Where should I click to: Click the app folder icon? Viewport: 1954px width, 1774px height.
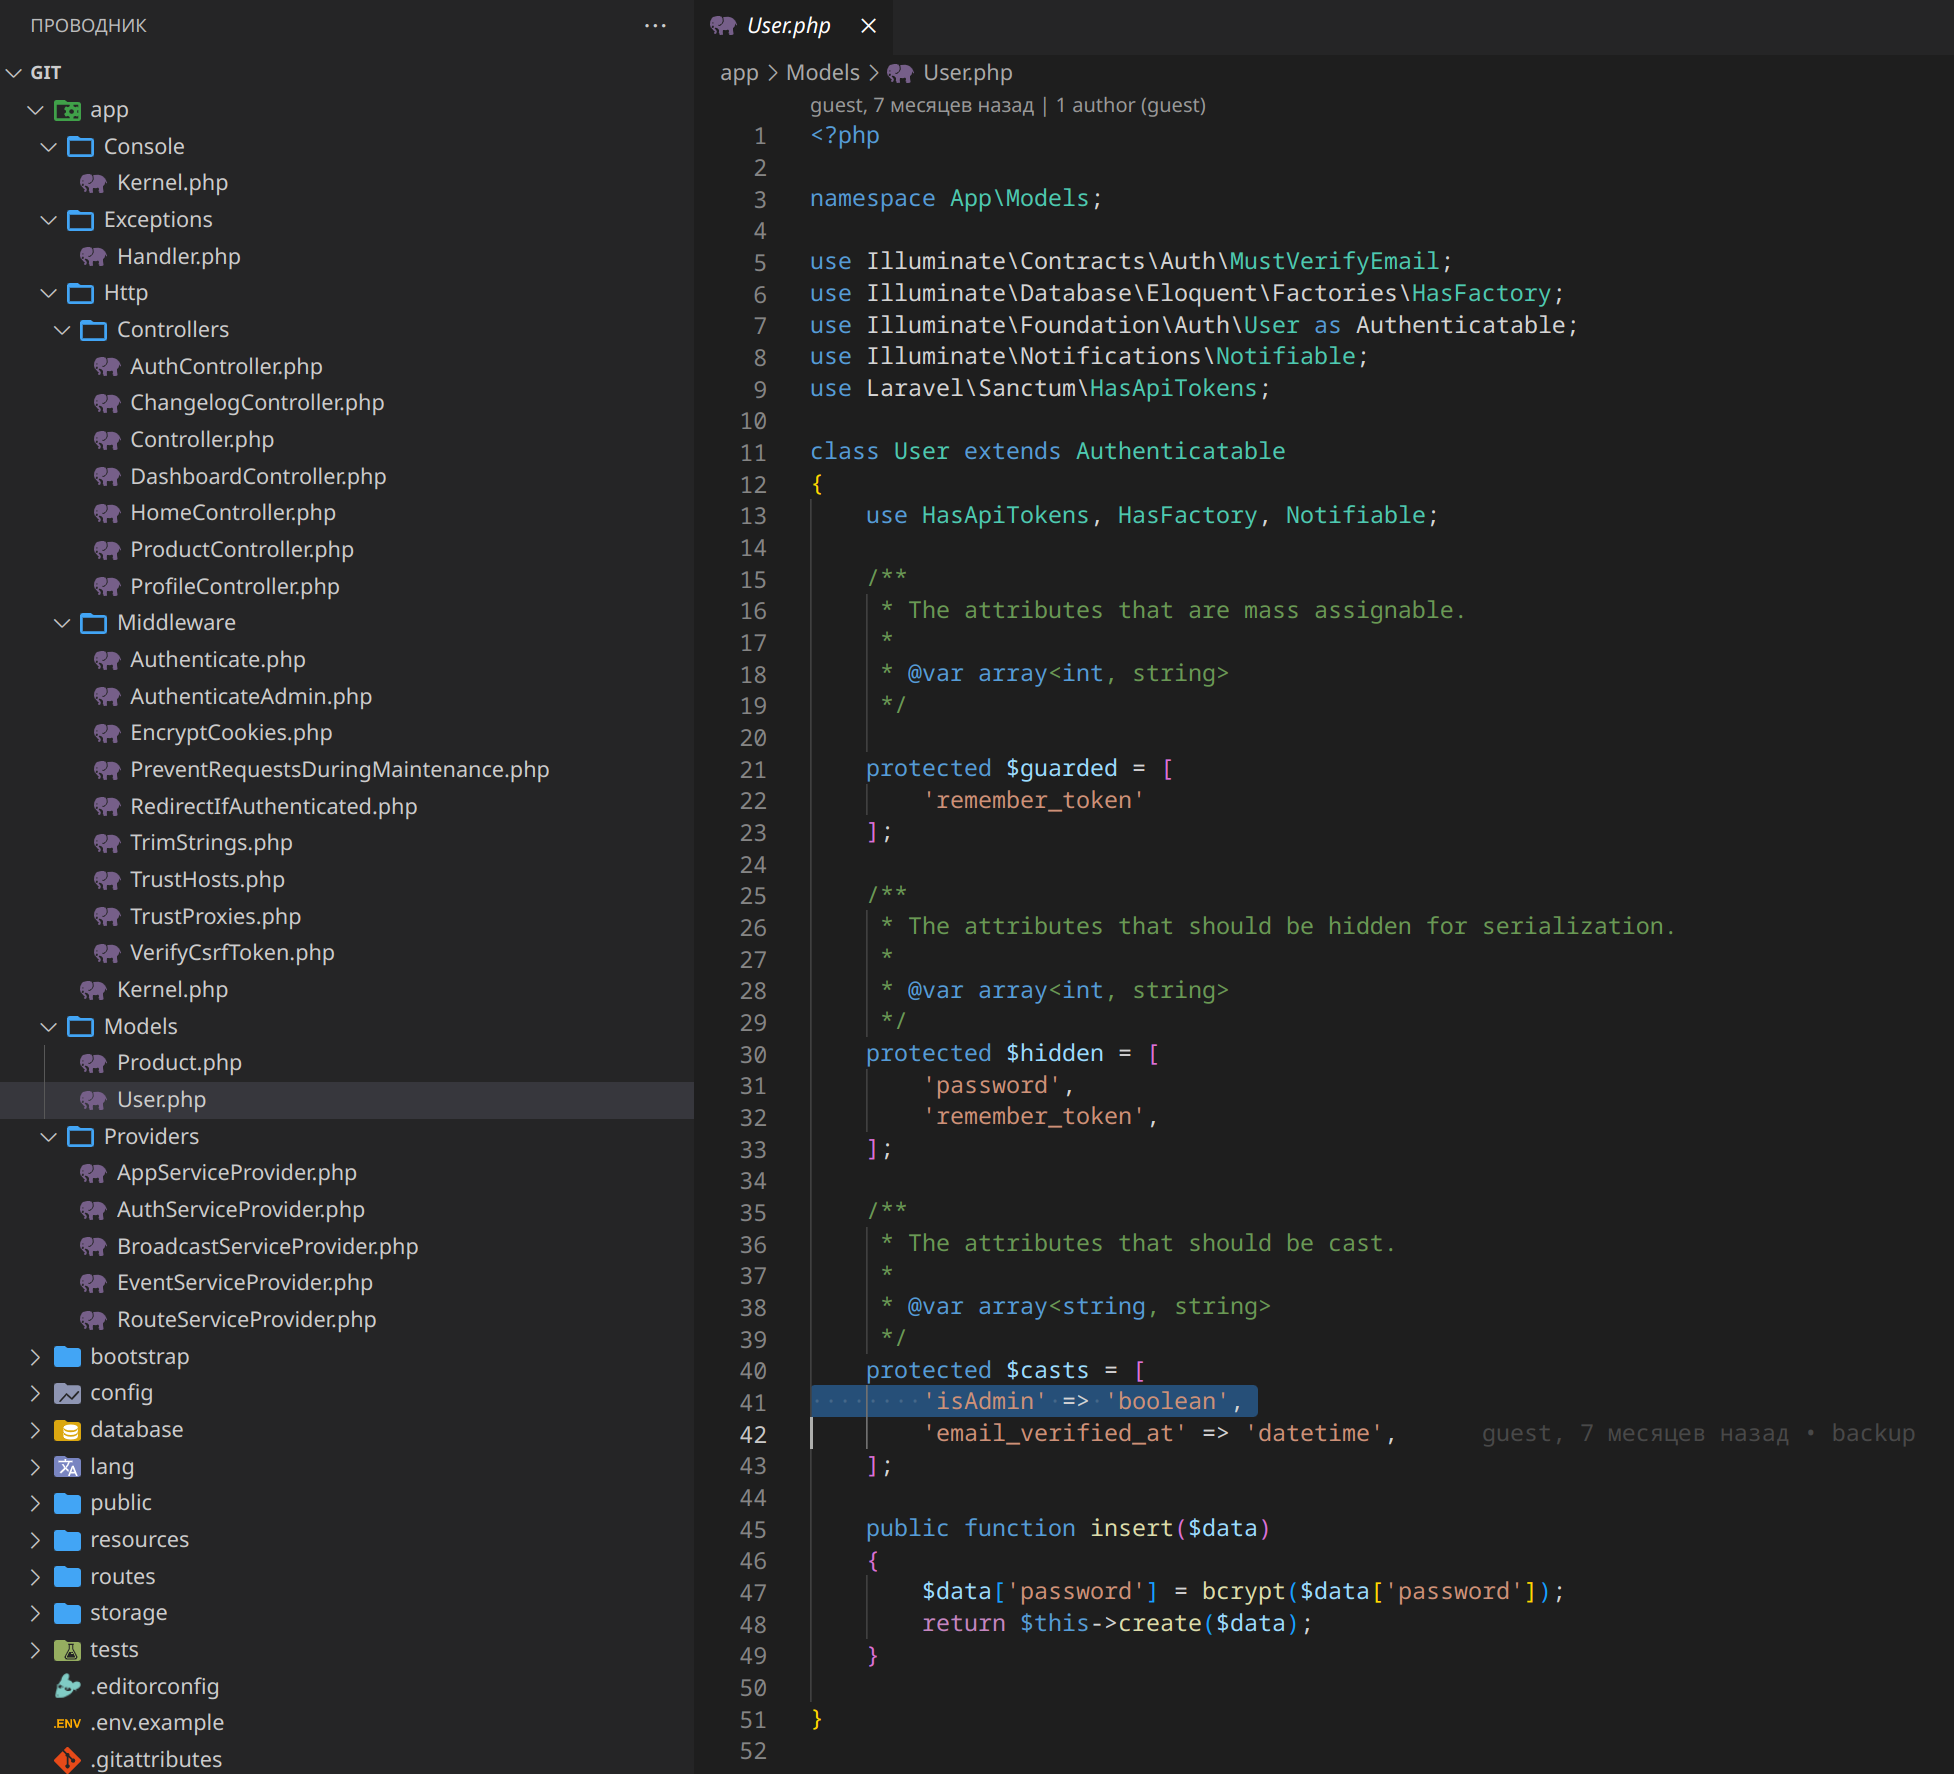(67, 110)
